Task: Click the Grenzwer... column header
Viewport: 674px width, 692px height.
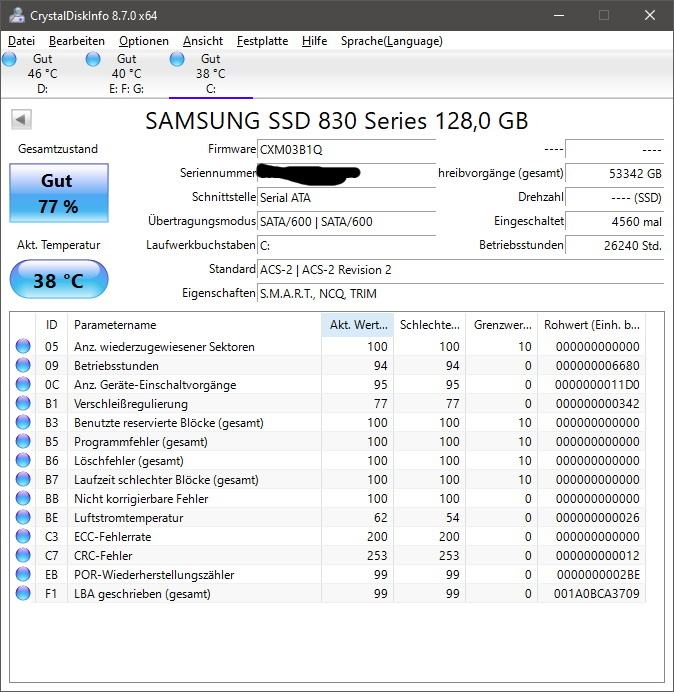Action: [502, 325]
